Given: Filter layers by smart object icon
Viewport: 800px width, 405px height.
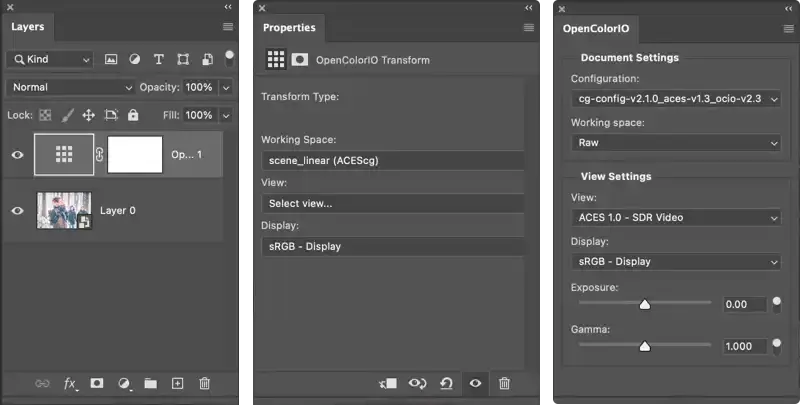Looking at the screenshot, I should pyautogui.click(x=207, y=59).
